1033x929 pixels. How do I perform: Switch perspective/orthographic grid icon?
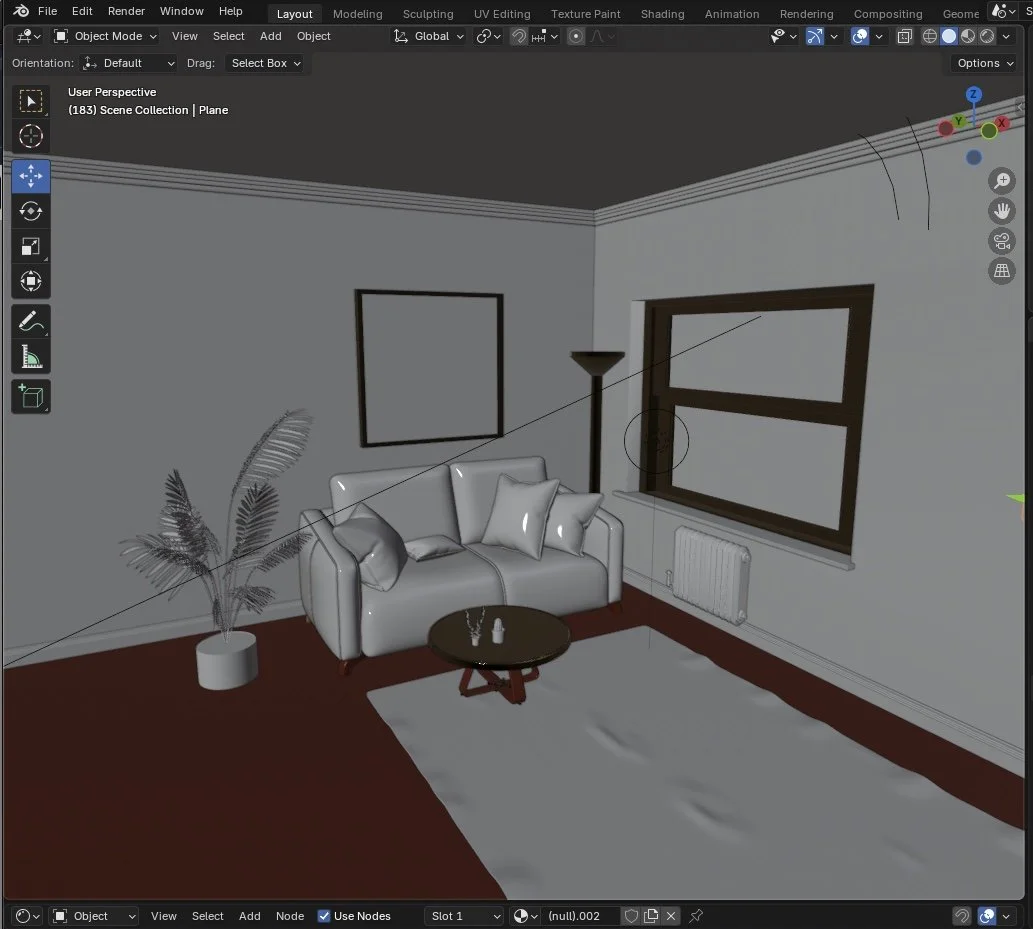[x=1001, y=271]
